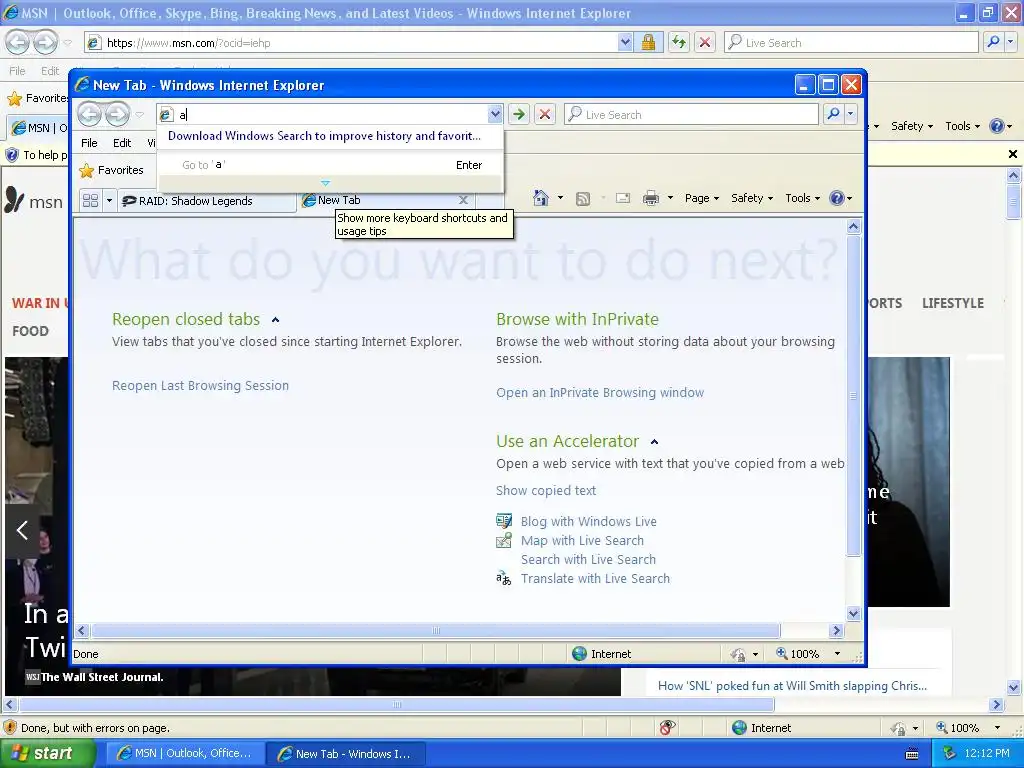Click the previous-slide arrow on MSN carousel
Image resolution: width=1024 pixels, height=768 pixels.
tap(22, 530)
